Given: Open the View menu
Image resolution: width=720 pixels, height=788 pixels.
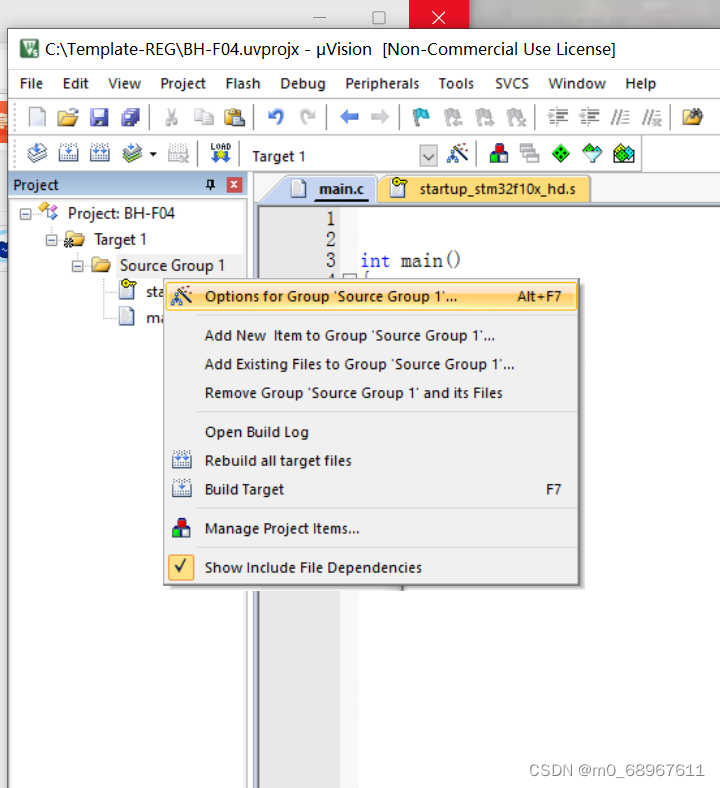Looking at the screenshot, I should [124, 83].
